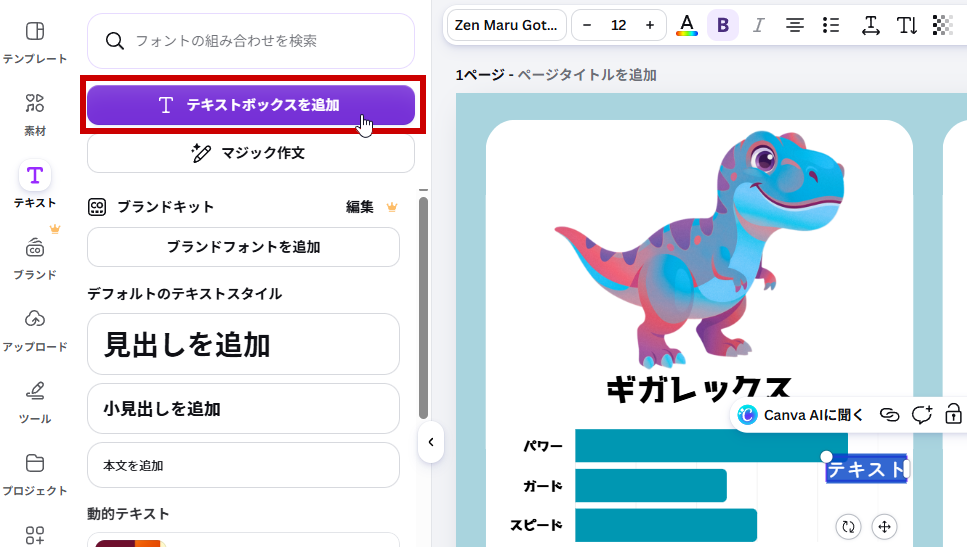The image size is (967, 547).
Task: Click the ガード bar in chart
Action: [x=651, y=485]
